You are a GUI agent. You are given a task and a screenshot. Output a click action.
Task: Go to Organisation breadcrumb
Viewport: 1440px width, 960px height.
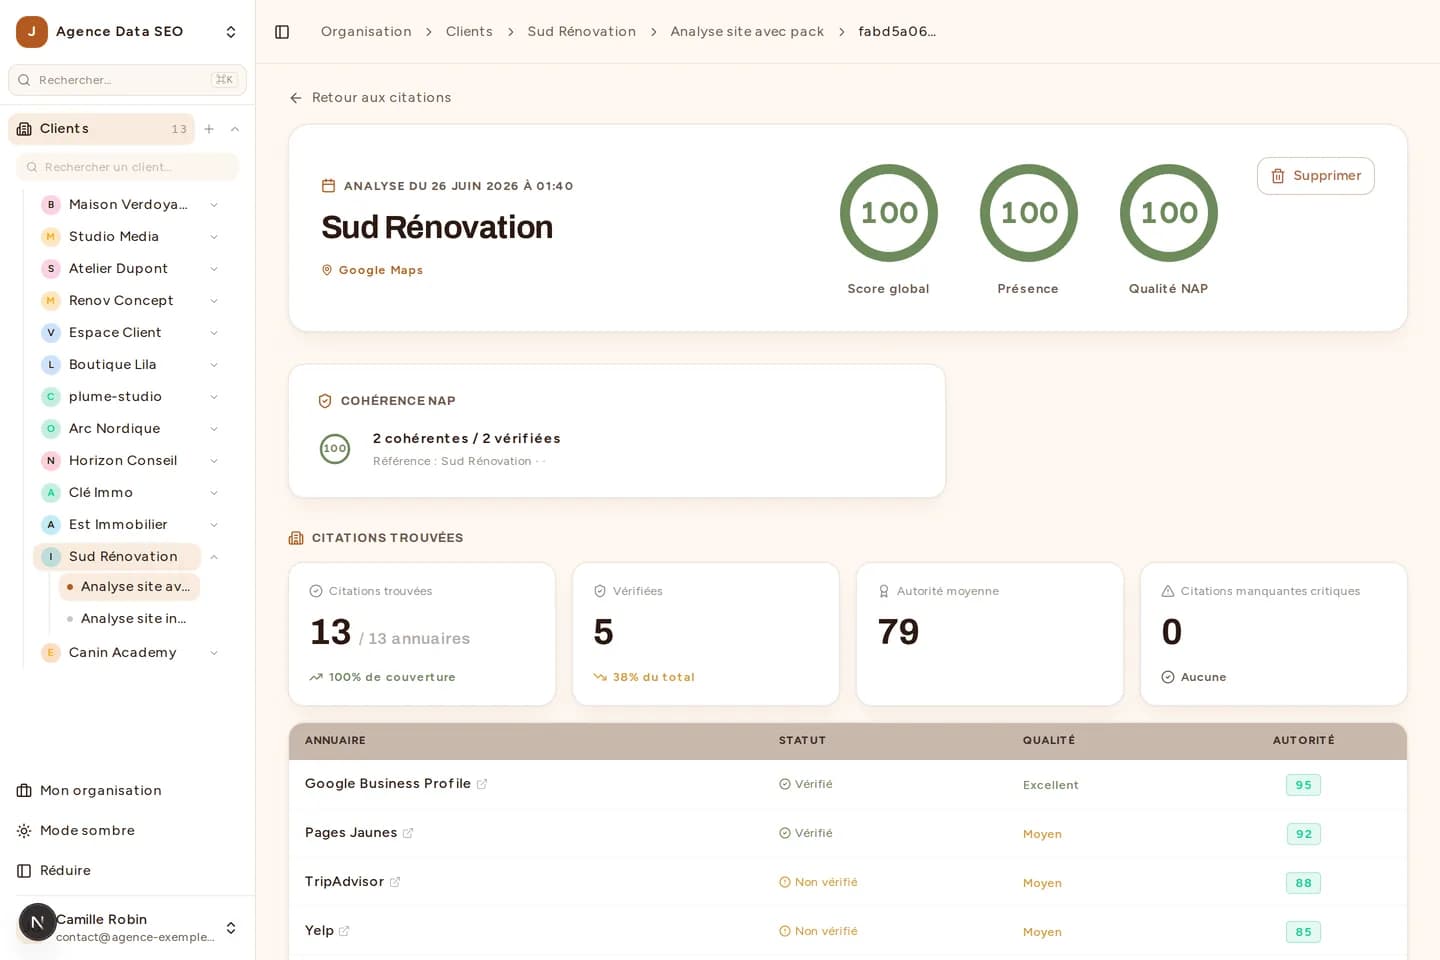coord(366,32)
